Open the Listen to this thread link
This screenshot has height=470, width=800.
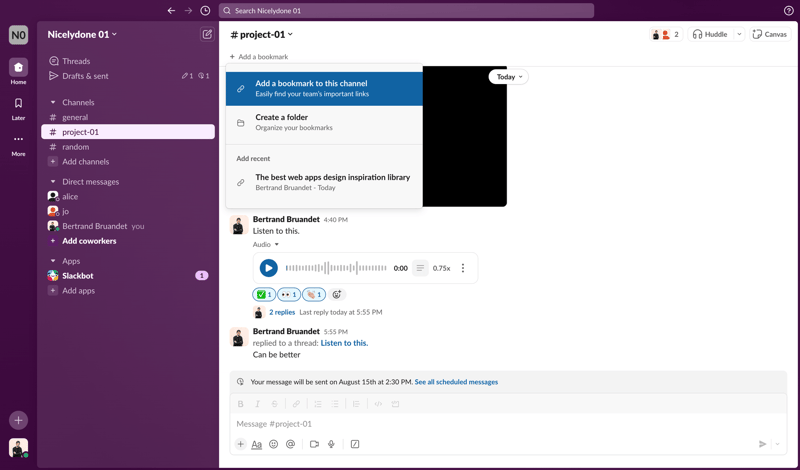click(344, 343)
